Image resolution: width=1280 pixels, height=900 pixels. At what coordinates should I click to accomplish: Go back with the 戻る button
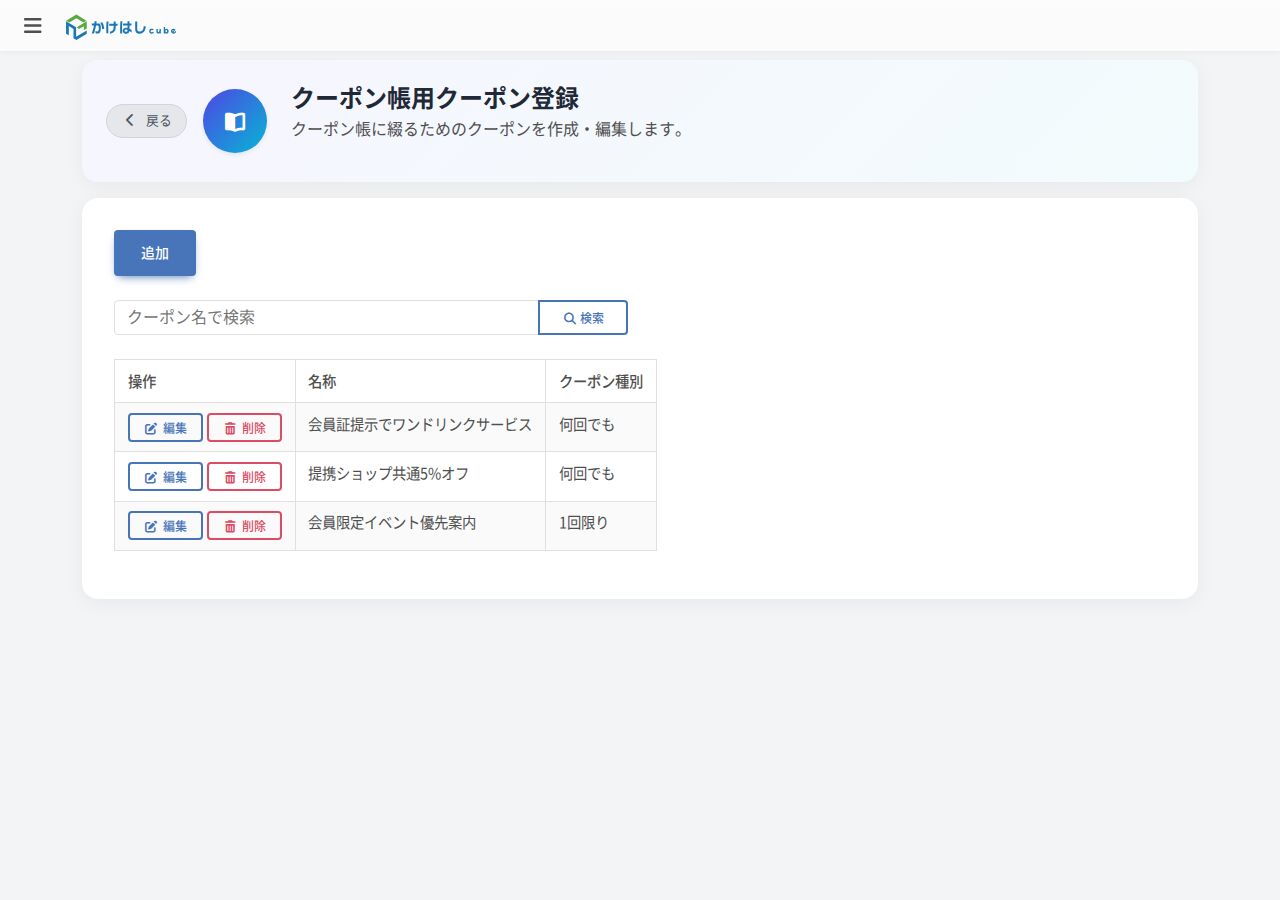point(147,121)
